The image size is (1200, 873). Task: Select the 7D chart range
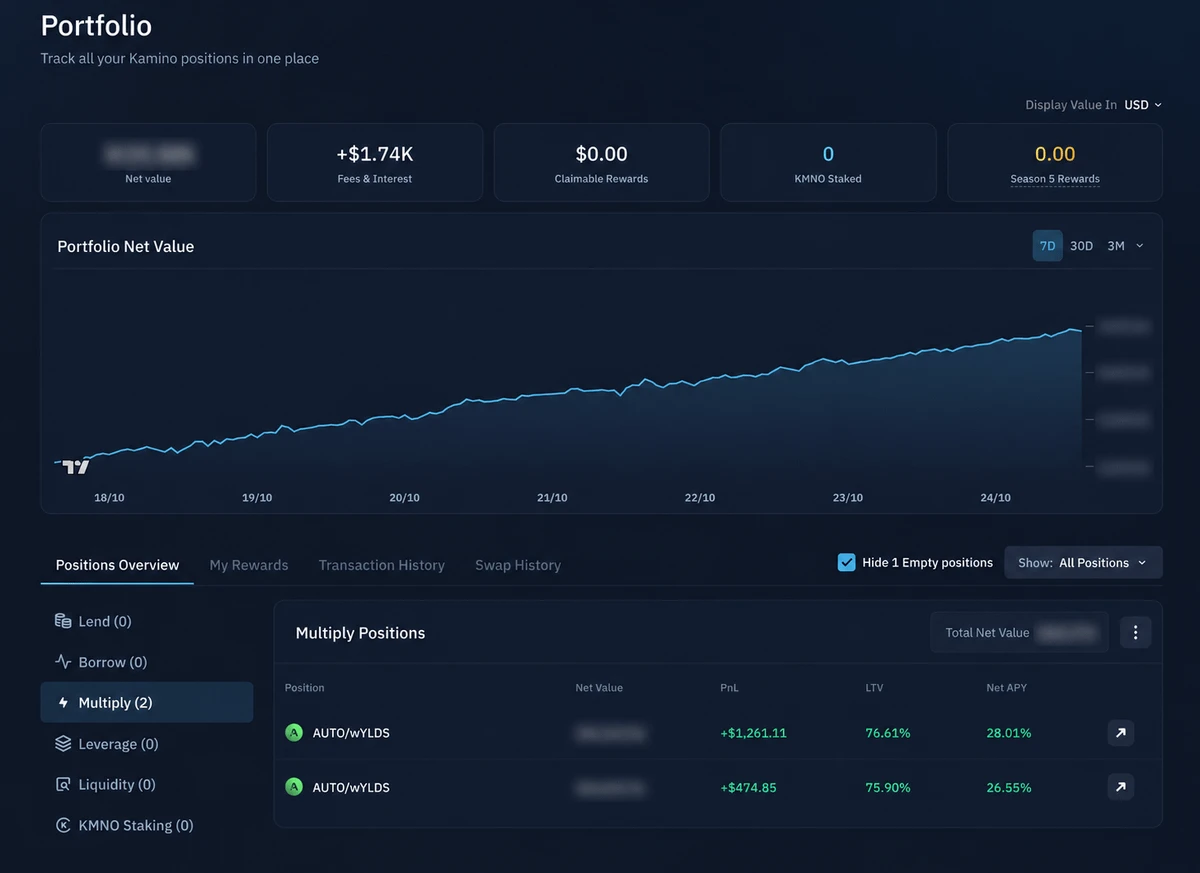[x=1047, y=246]
